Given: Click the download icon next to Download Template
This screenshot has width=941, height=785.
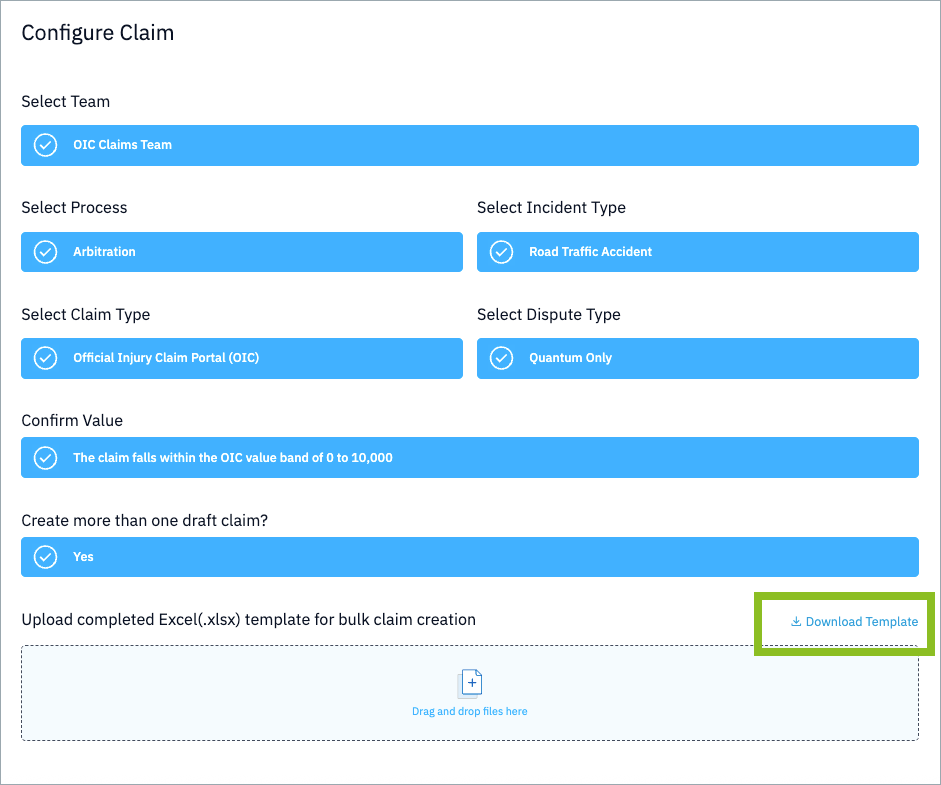Looking at the screenshot, I should point(795,622).
